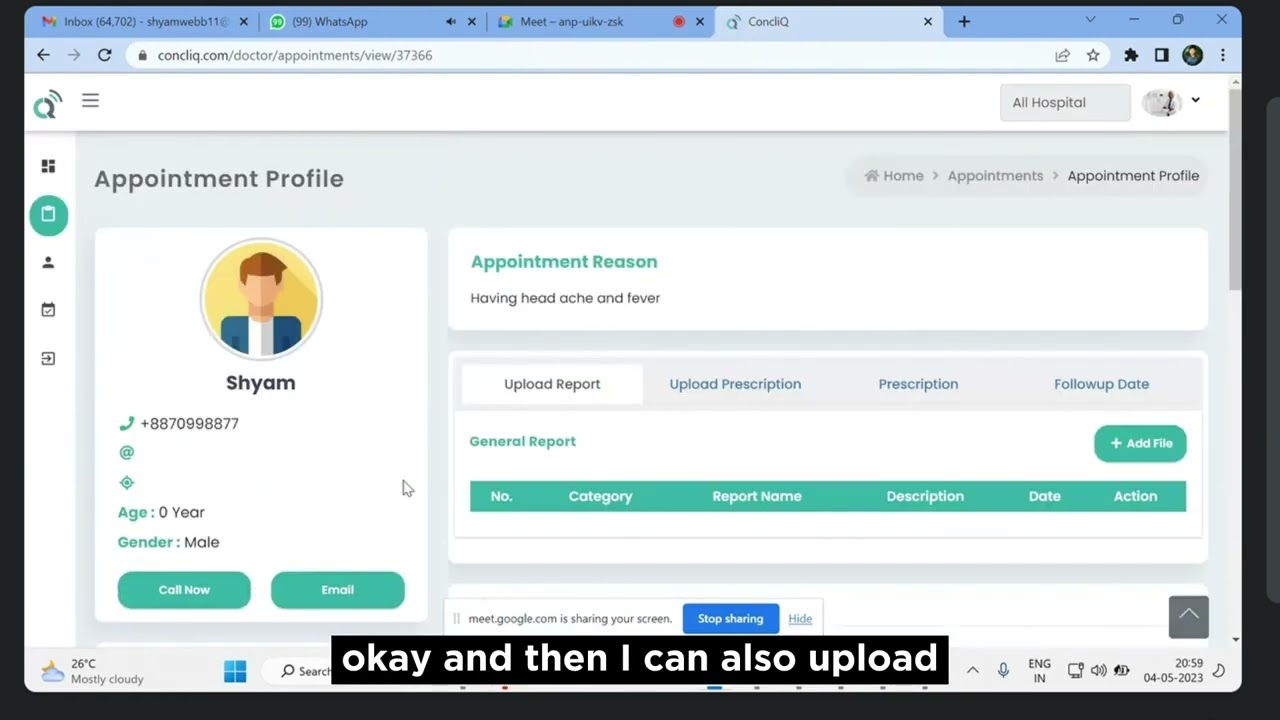Switch to Upload Report tab
The width and height of the screenshot is (1280, 720).
pyautogui.click(x=552, y=384)
